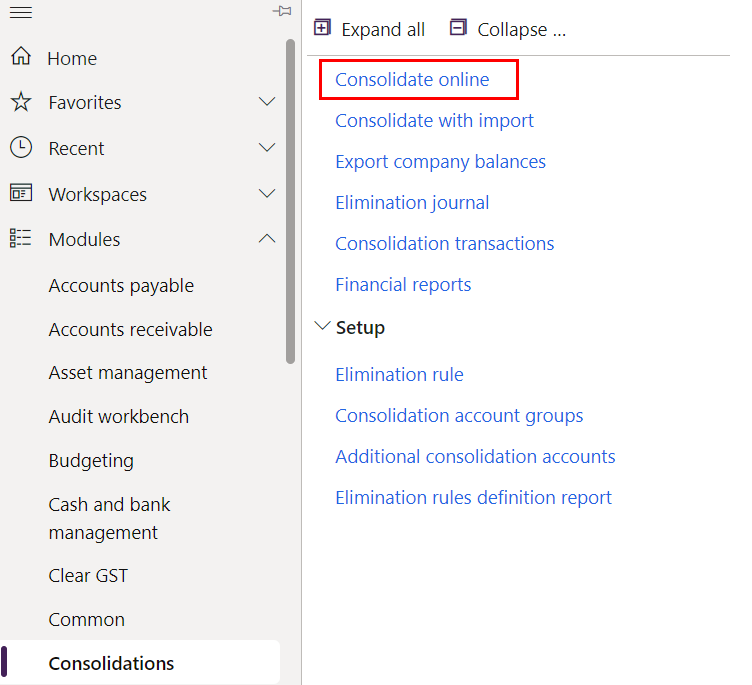Open Consolidate online link
The image size is (752, 685).
click(x=412, y=80)
